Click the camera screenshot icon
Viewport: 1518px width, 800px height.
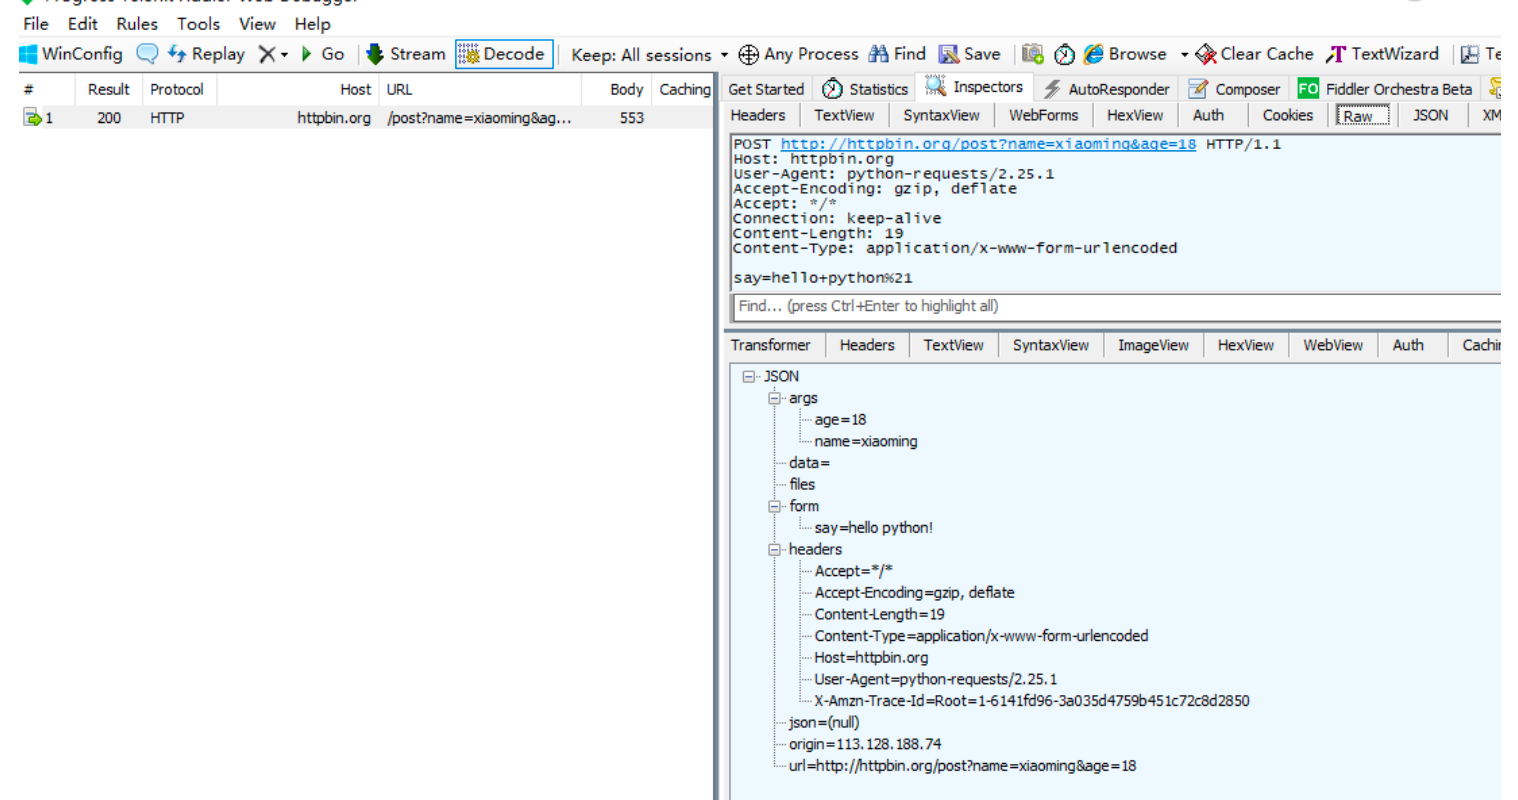coord(1033,54)
